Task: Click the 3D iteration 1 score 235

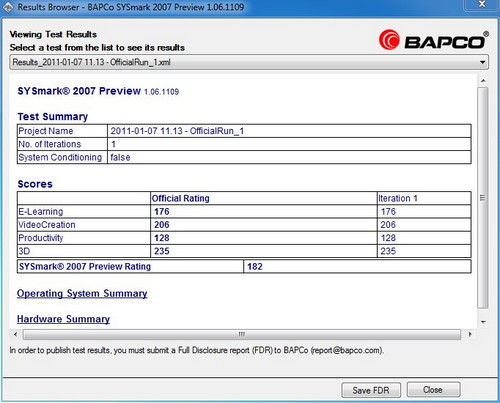Action: [x=388, y=251]
